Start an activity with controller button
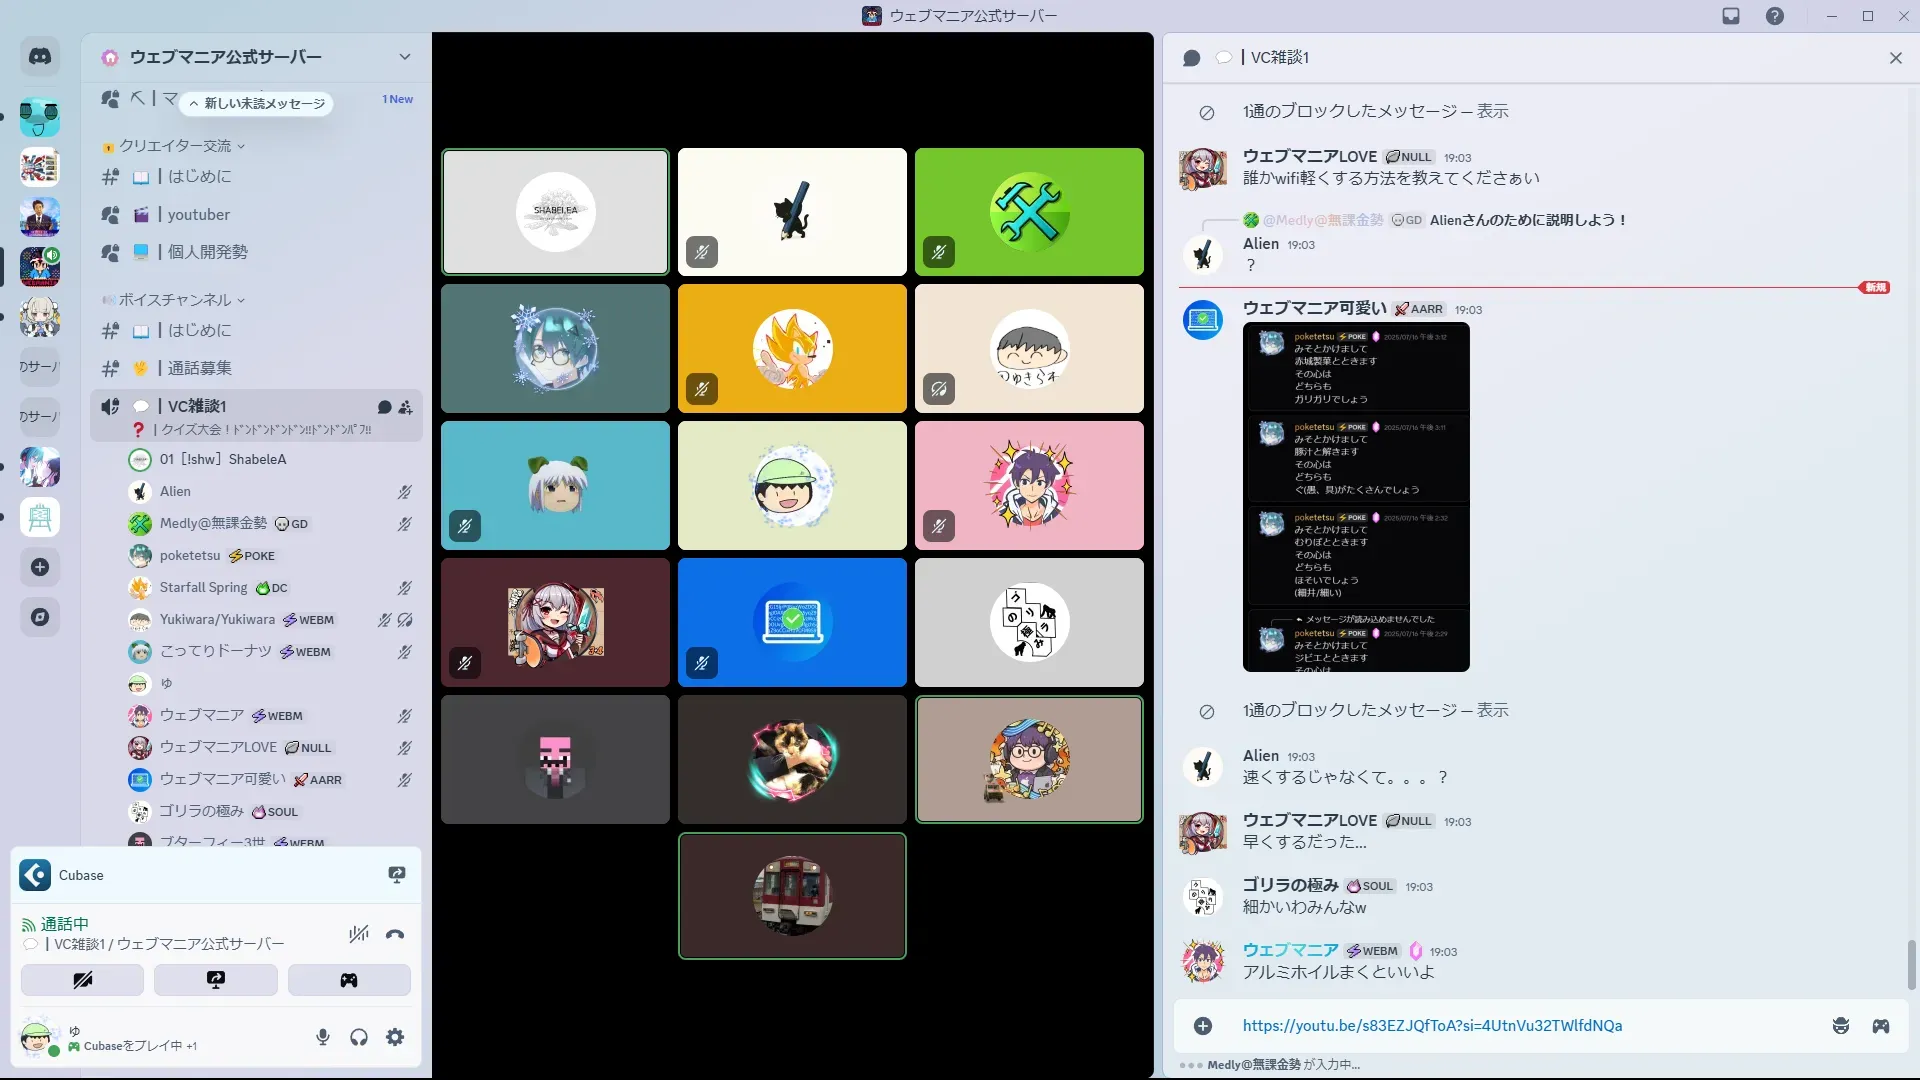Image resolution: width=1920 pixels, height=1080 pixels. click(x=348, y=980)
